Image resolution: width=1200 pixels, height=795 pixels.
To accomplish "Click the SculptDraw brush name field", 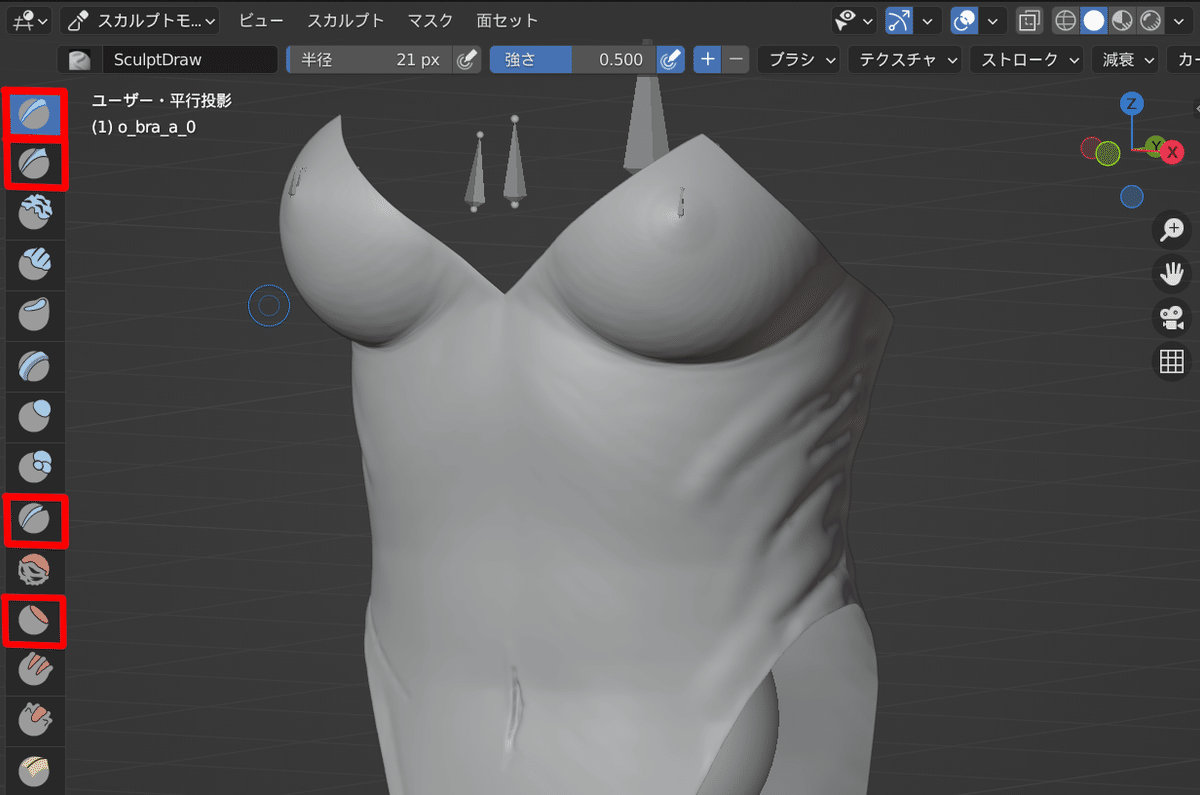I will pyautogui.click(x=189, y=60).
